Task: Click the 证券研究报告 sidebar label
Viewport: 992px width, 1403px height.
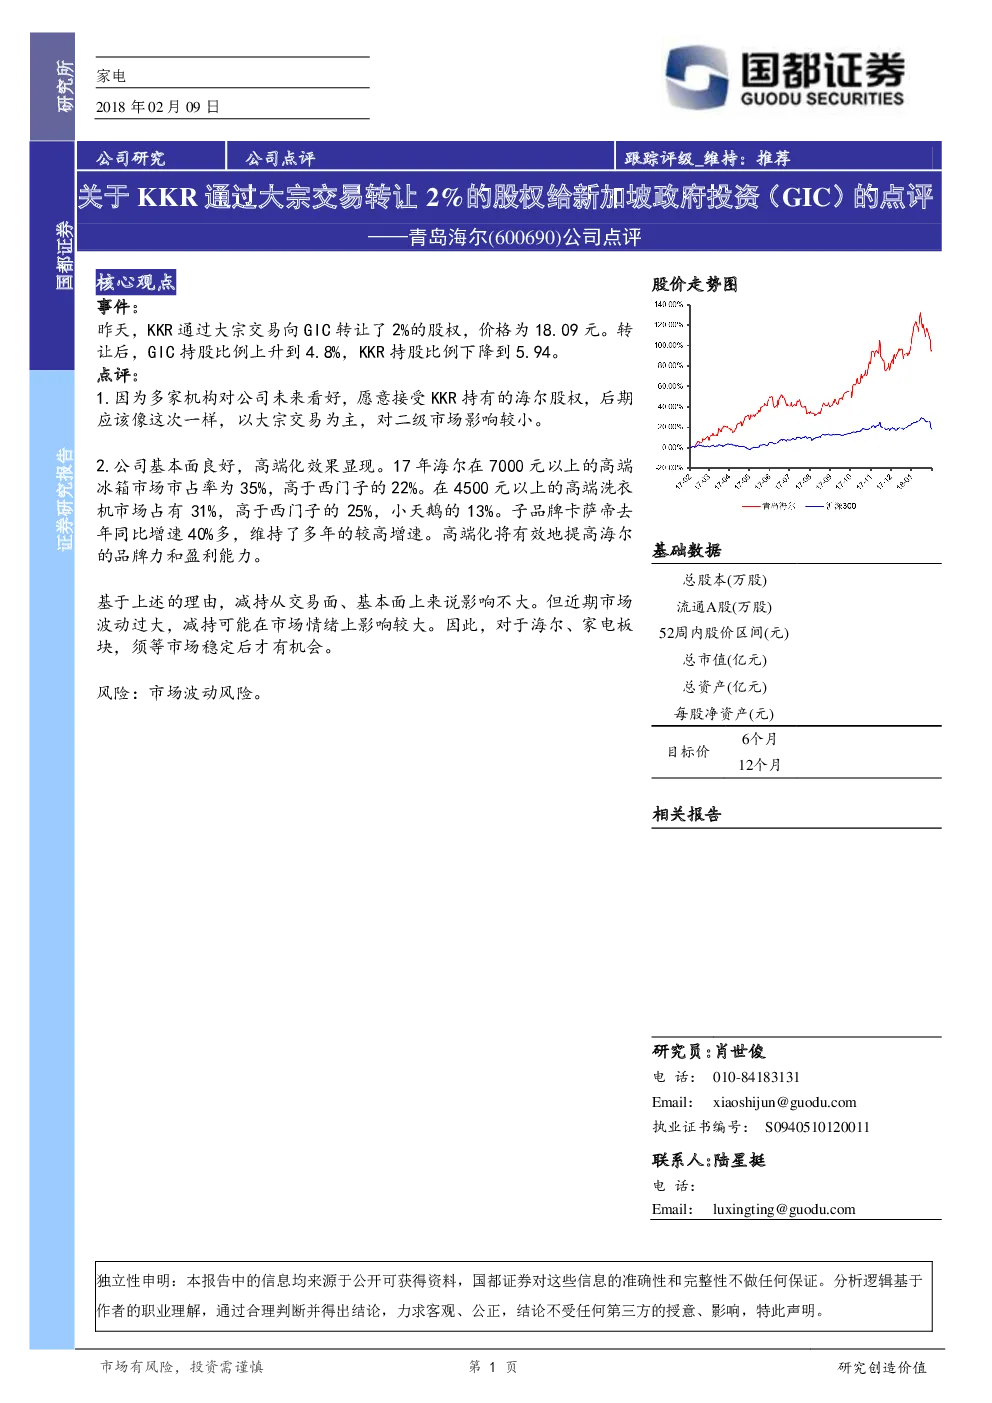Action: (64, 500)
